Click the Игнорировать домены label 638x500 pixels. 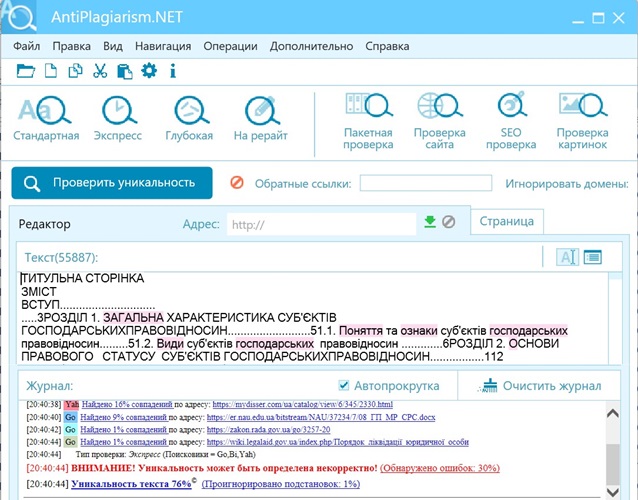click(567, 184)
